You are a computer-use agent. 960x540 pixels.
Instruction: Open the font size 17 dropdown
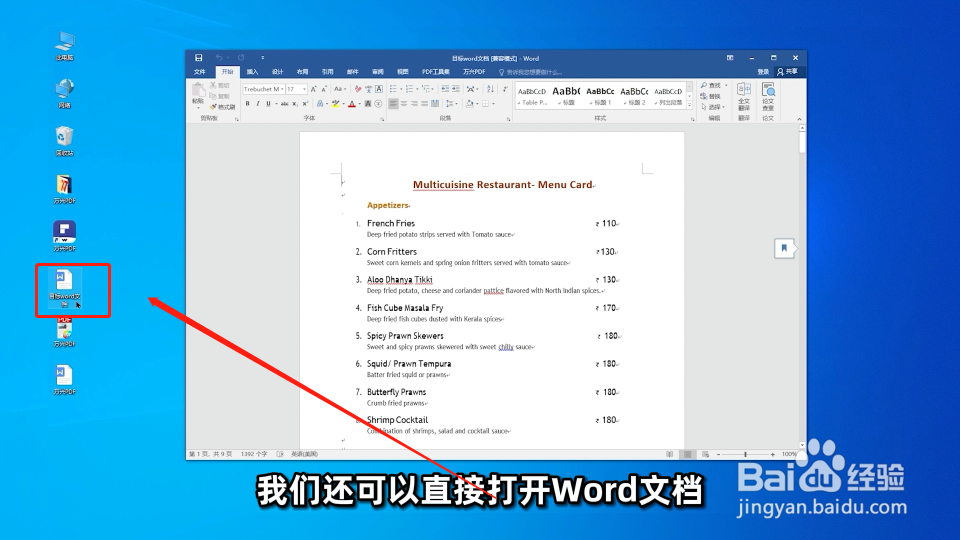[304, 89]
